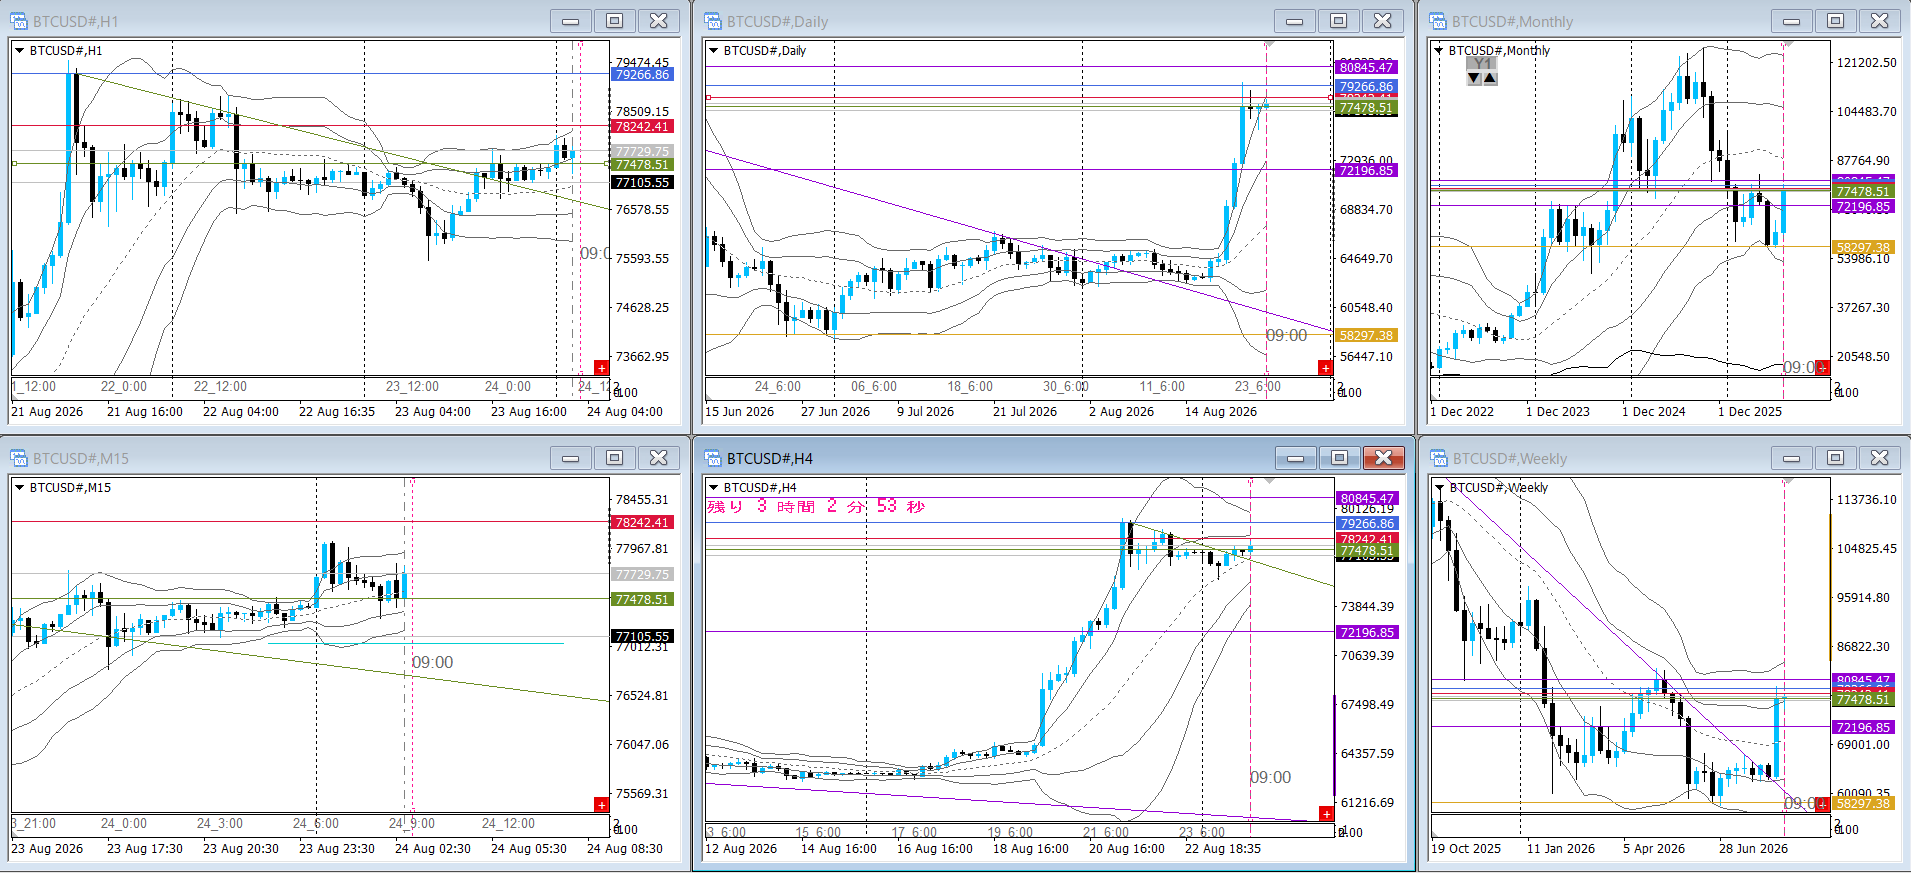Select the blue 79266.86 price label in H4 chart
Screen dimensions: 1911x874
click(x=1367, y=524)
